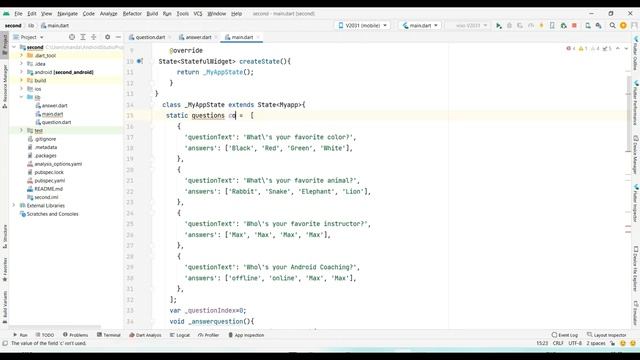
Task: Open the VCS menu
Action: [x=198, y=13]
